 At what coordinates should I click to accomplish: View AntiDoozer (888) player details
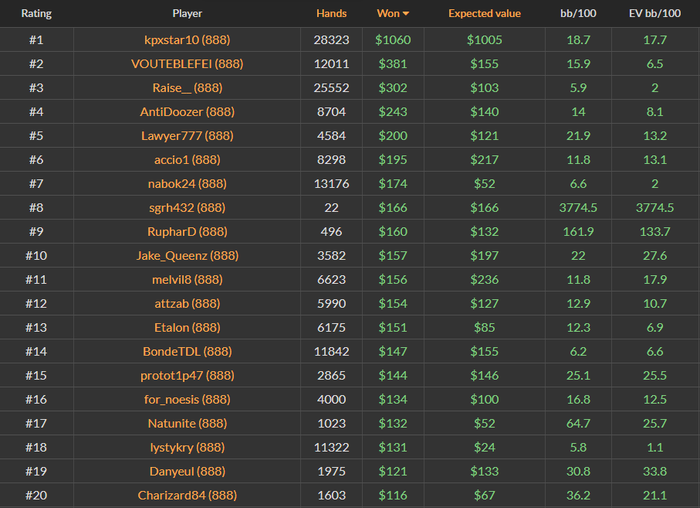coord(187,112)
